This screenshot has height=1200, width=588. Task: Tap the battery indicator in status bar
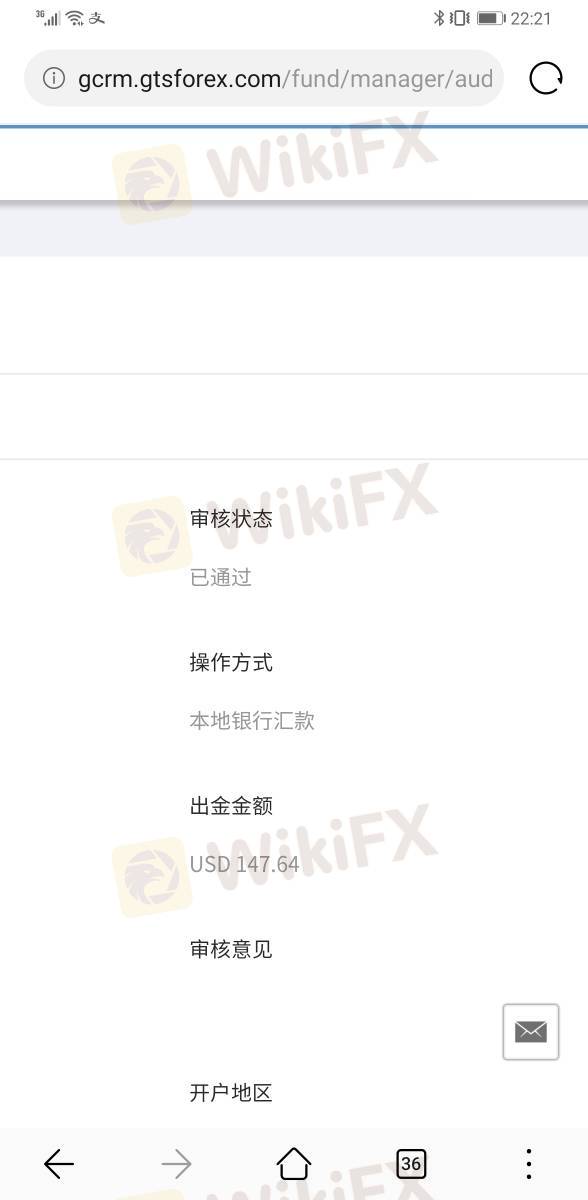490,18
